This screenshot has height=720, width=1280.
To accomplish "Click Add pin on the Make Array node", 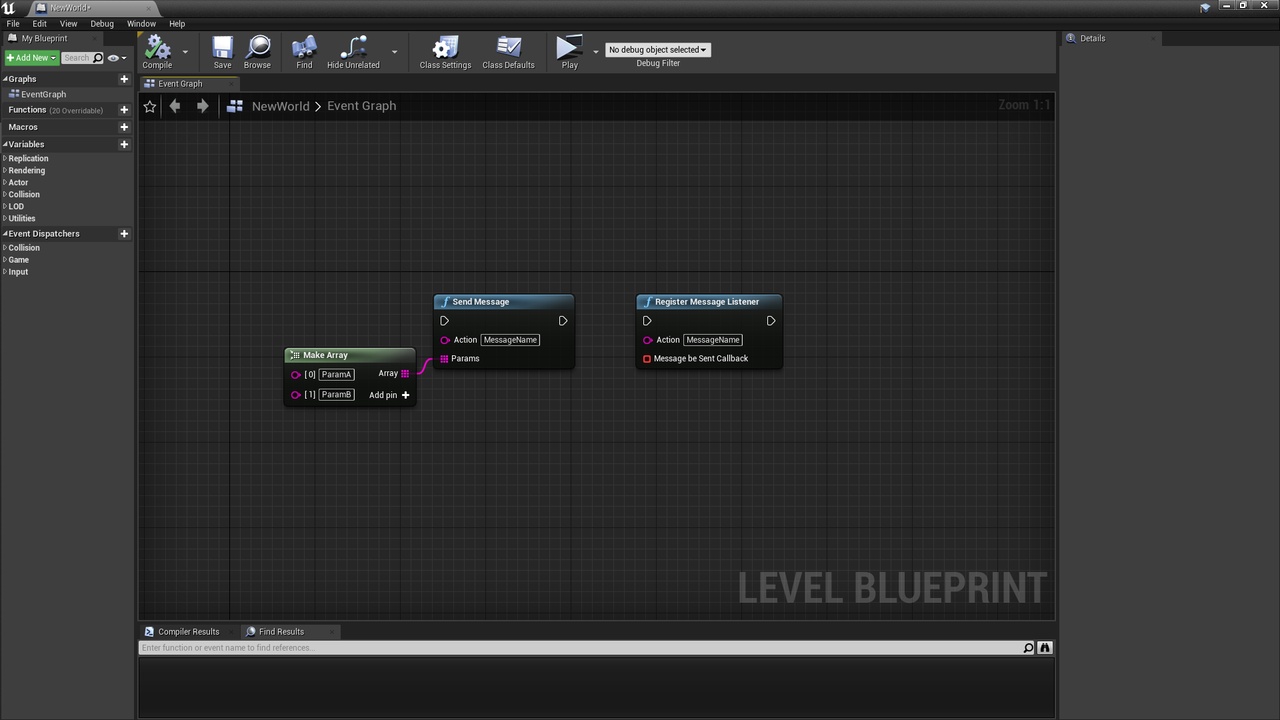I will click(389, 395).
